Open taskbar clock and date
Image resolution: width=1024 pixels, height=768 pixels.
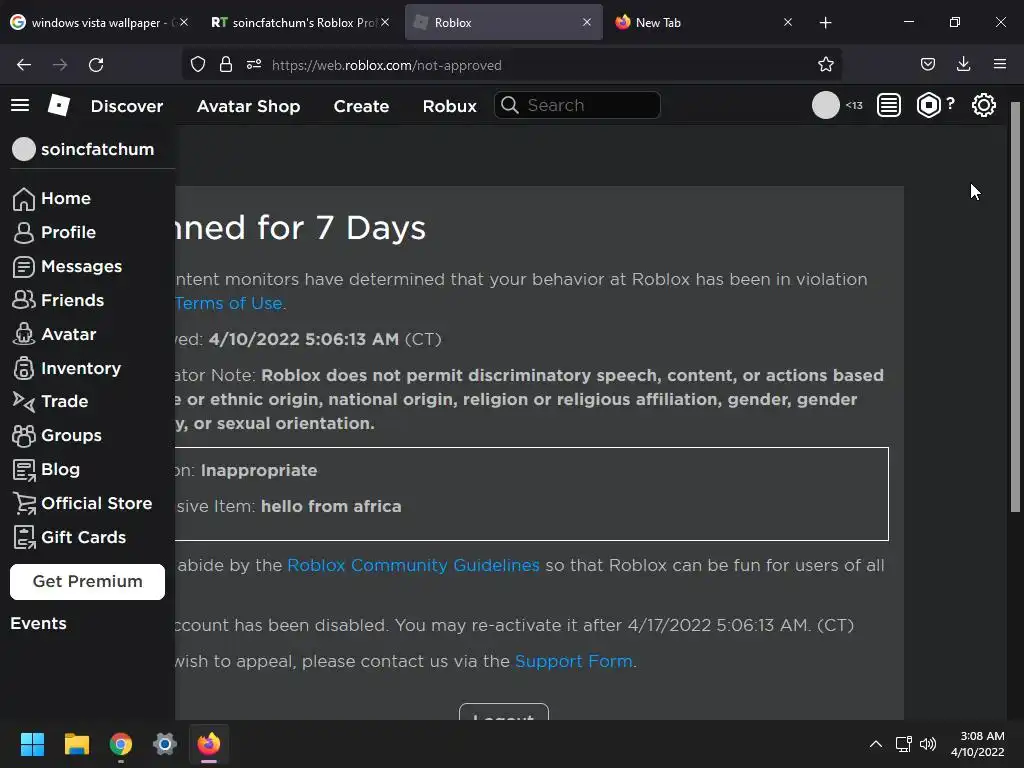click(x=978, y=744)
